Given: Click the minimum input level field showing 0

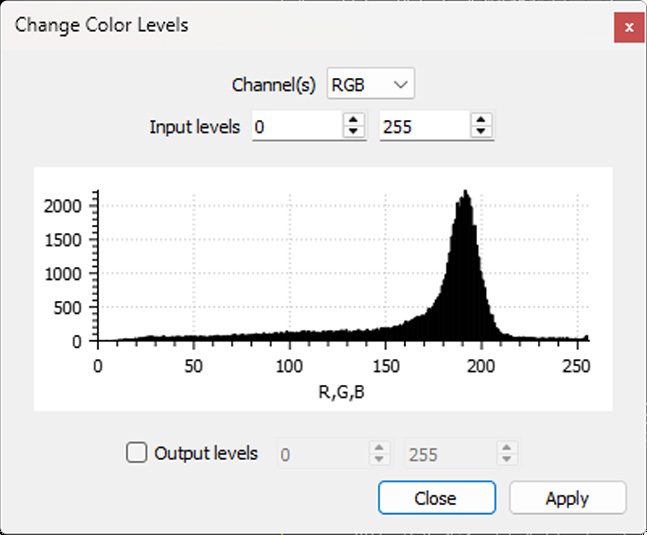Looking at the screenshot, I should [296, 127].
